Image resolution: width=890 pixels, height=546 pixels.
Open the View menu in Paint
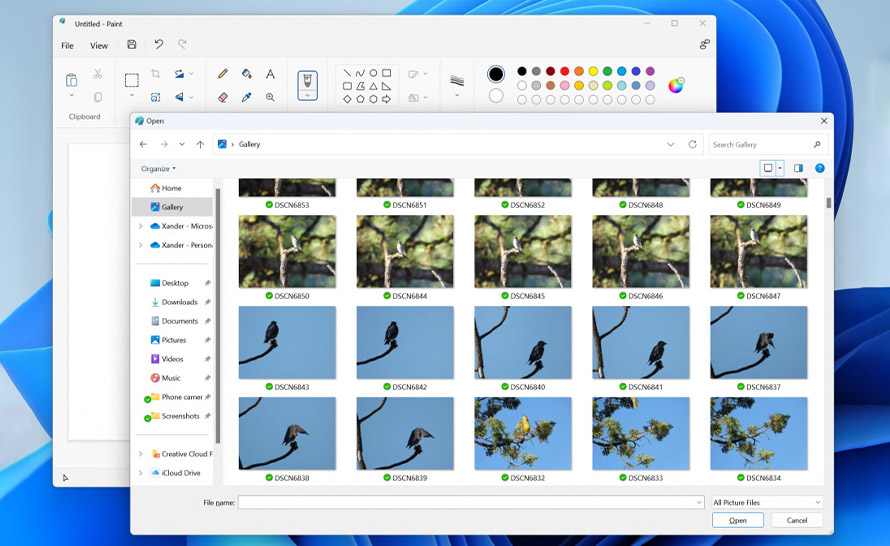[x=99, y=45]
